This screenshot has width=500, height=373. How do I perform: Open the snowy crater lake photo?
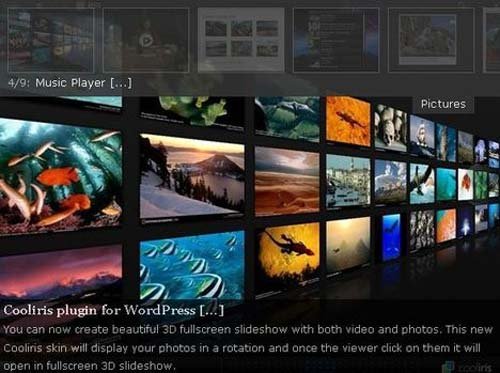(x=192, y=178)
